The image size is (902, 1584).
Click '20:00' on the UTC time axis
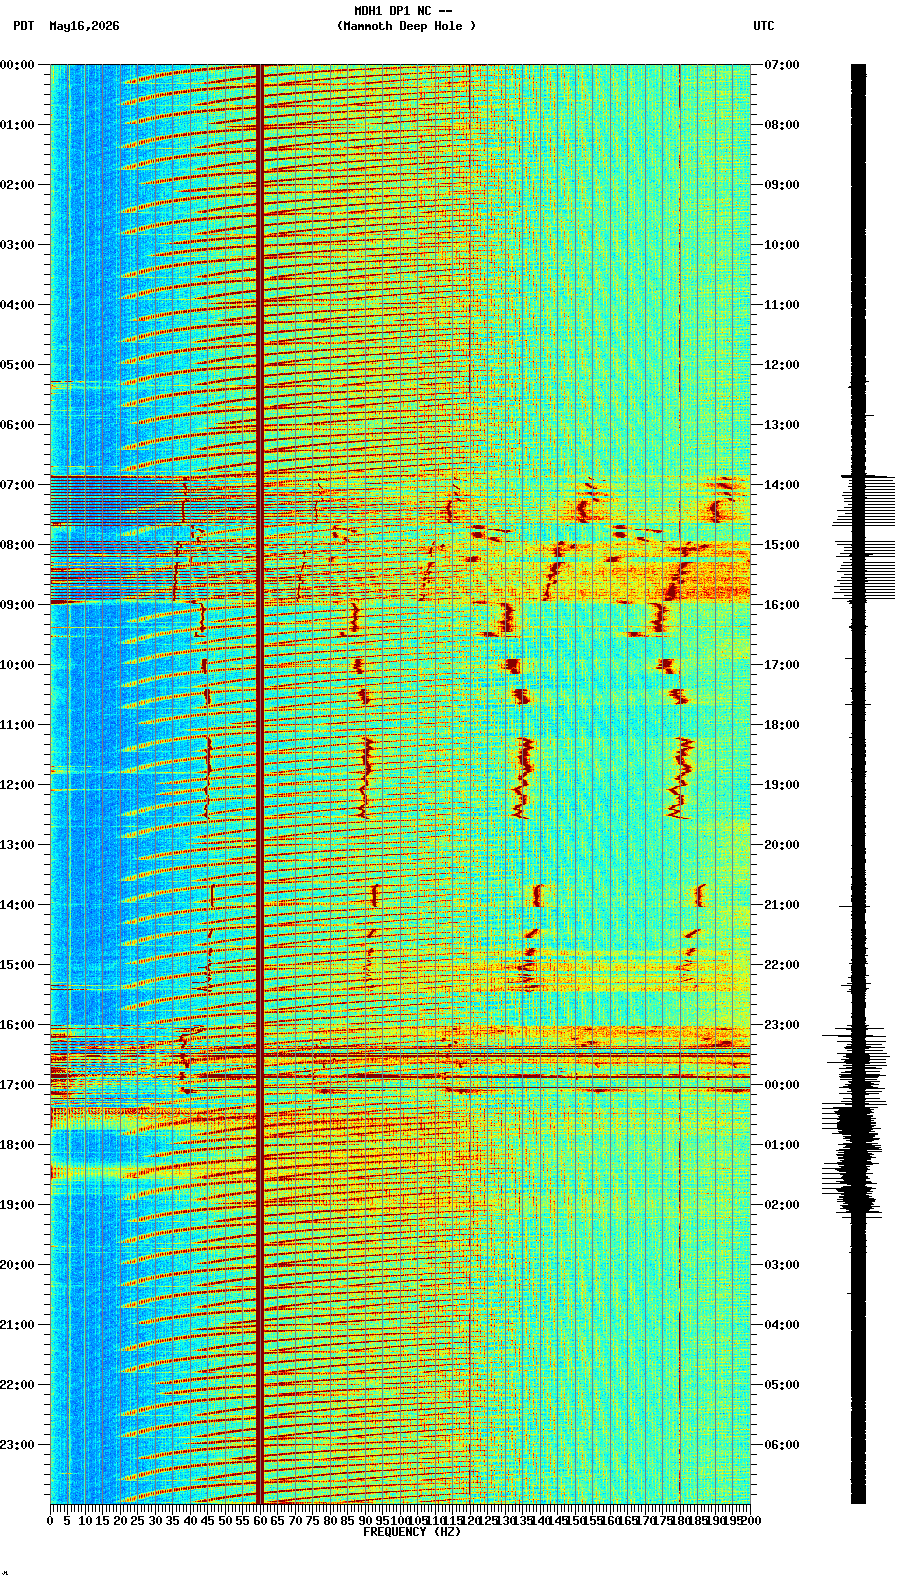tap(782, 845)
